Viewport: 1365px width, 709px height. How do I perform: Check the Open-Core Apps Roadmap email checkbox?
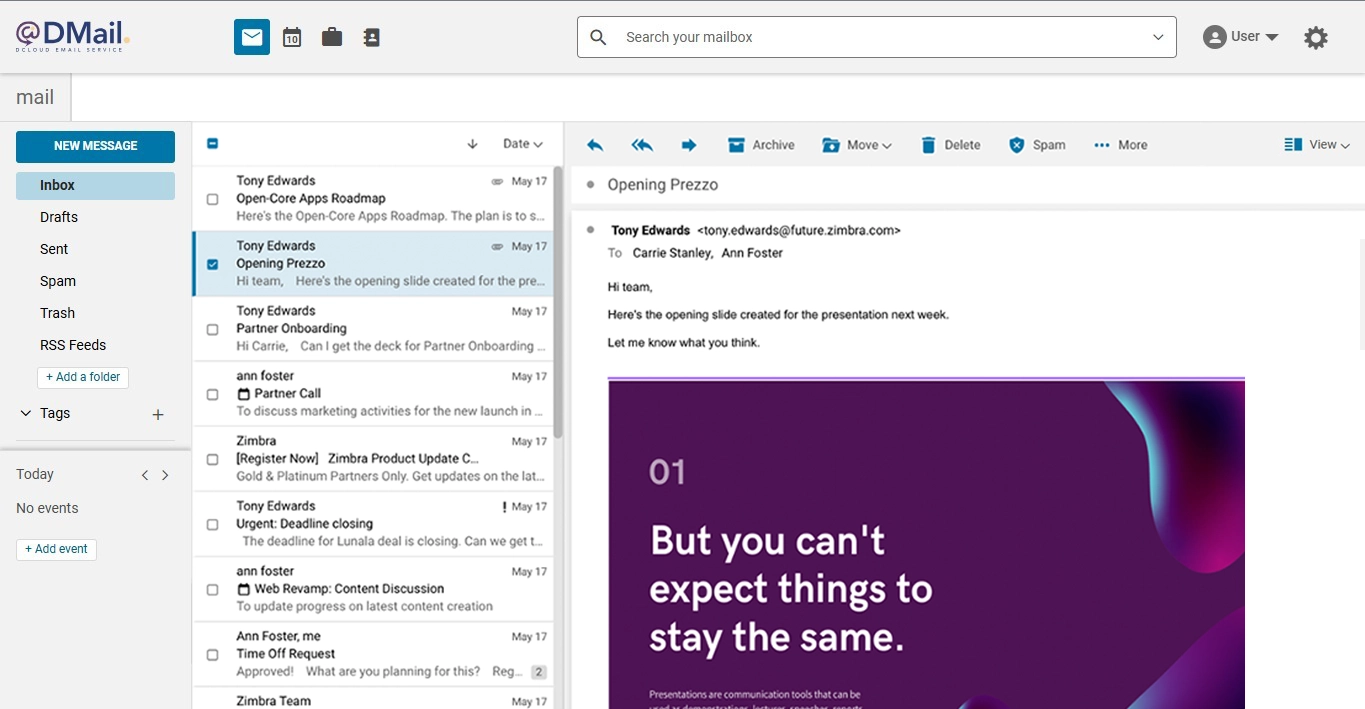pos(212,198)
